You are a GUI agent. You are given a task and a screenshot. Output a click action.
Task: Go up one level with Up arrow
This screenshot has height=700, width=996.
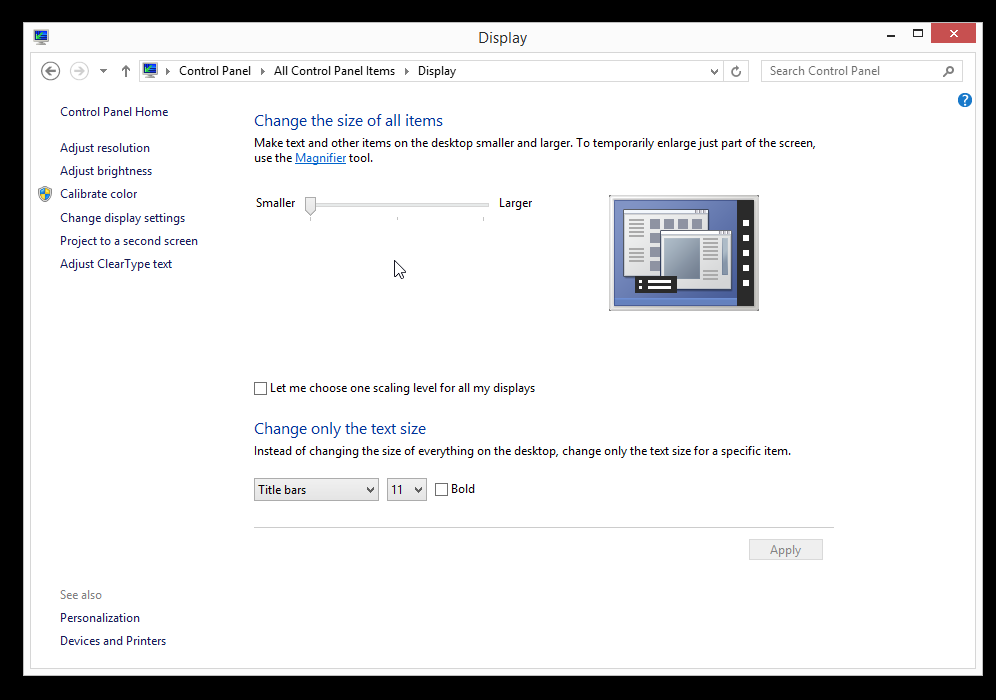(126, 71)
